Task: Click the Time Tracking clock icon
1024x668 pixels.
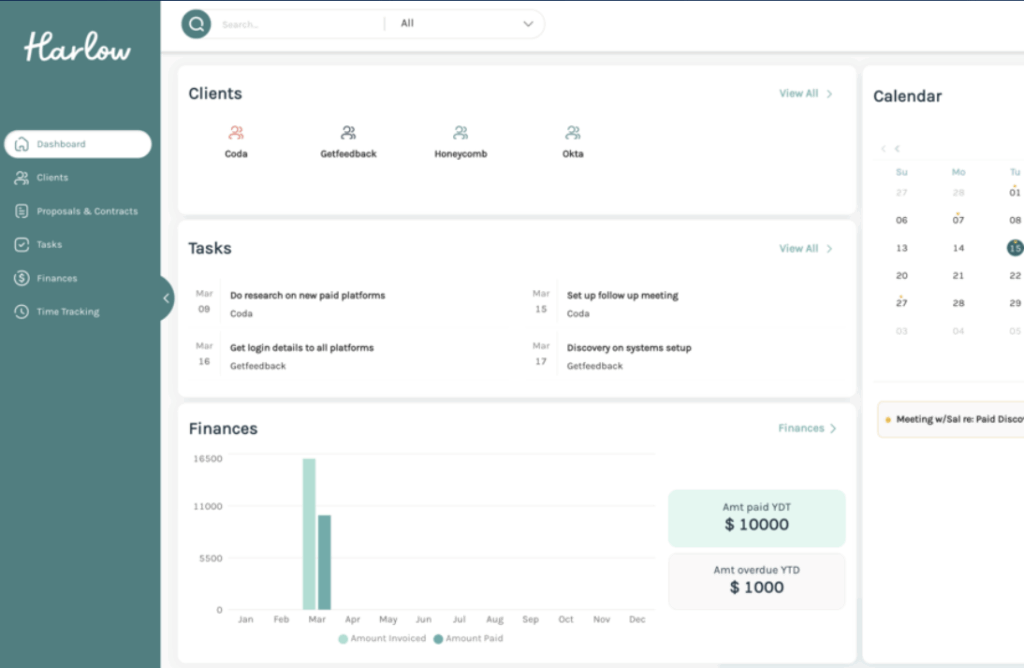Action: click(x=22, y=311)
